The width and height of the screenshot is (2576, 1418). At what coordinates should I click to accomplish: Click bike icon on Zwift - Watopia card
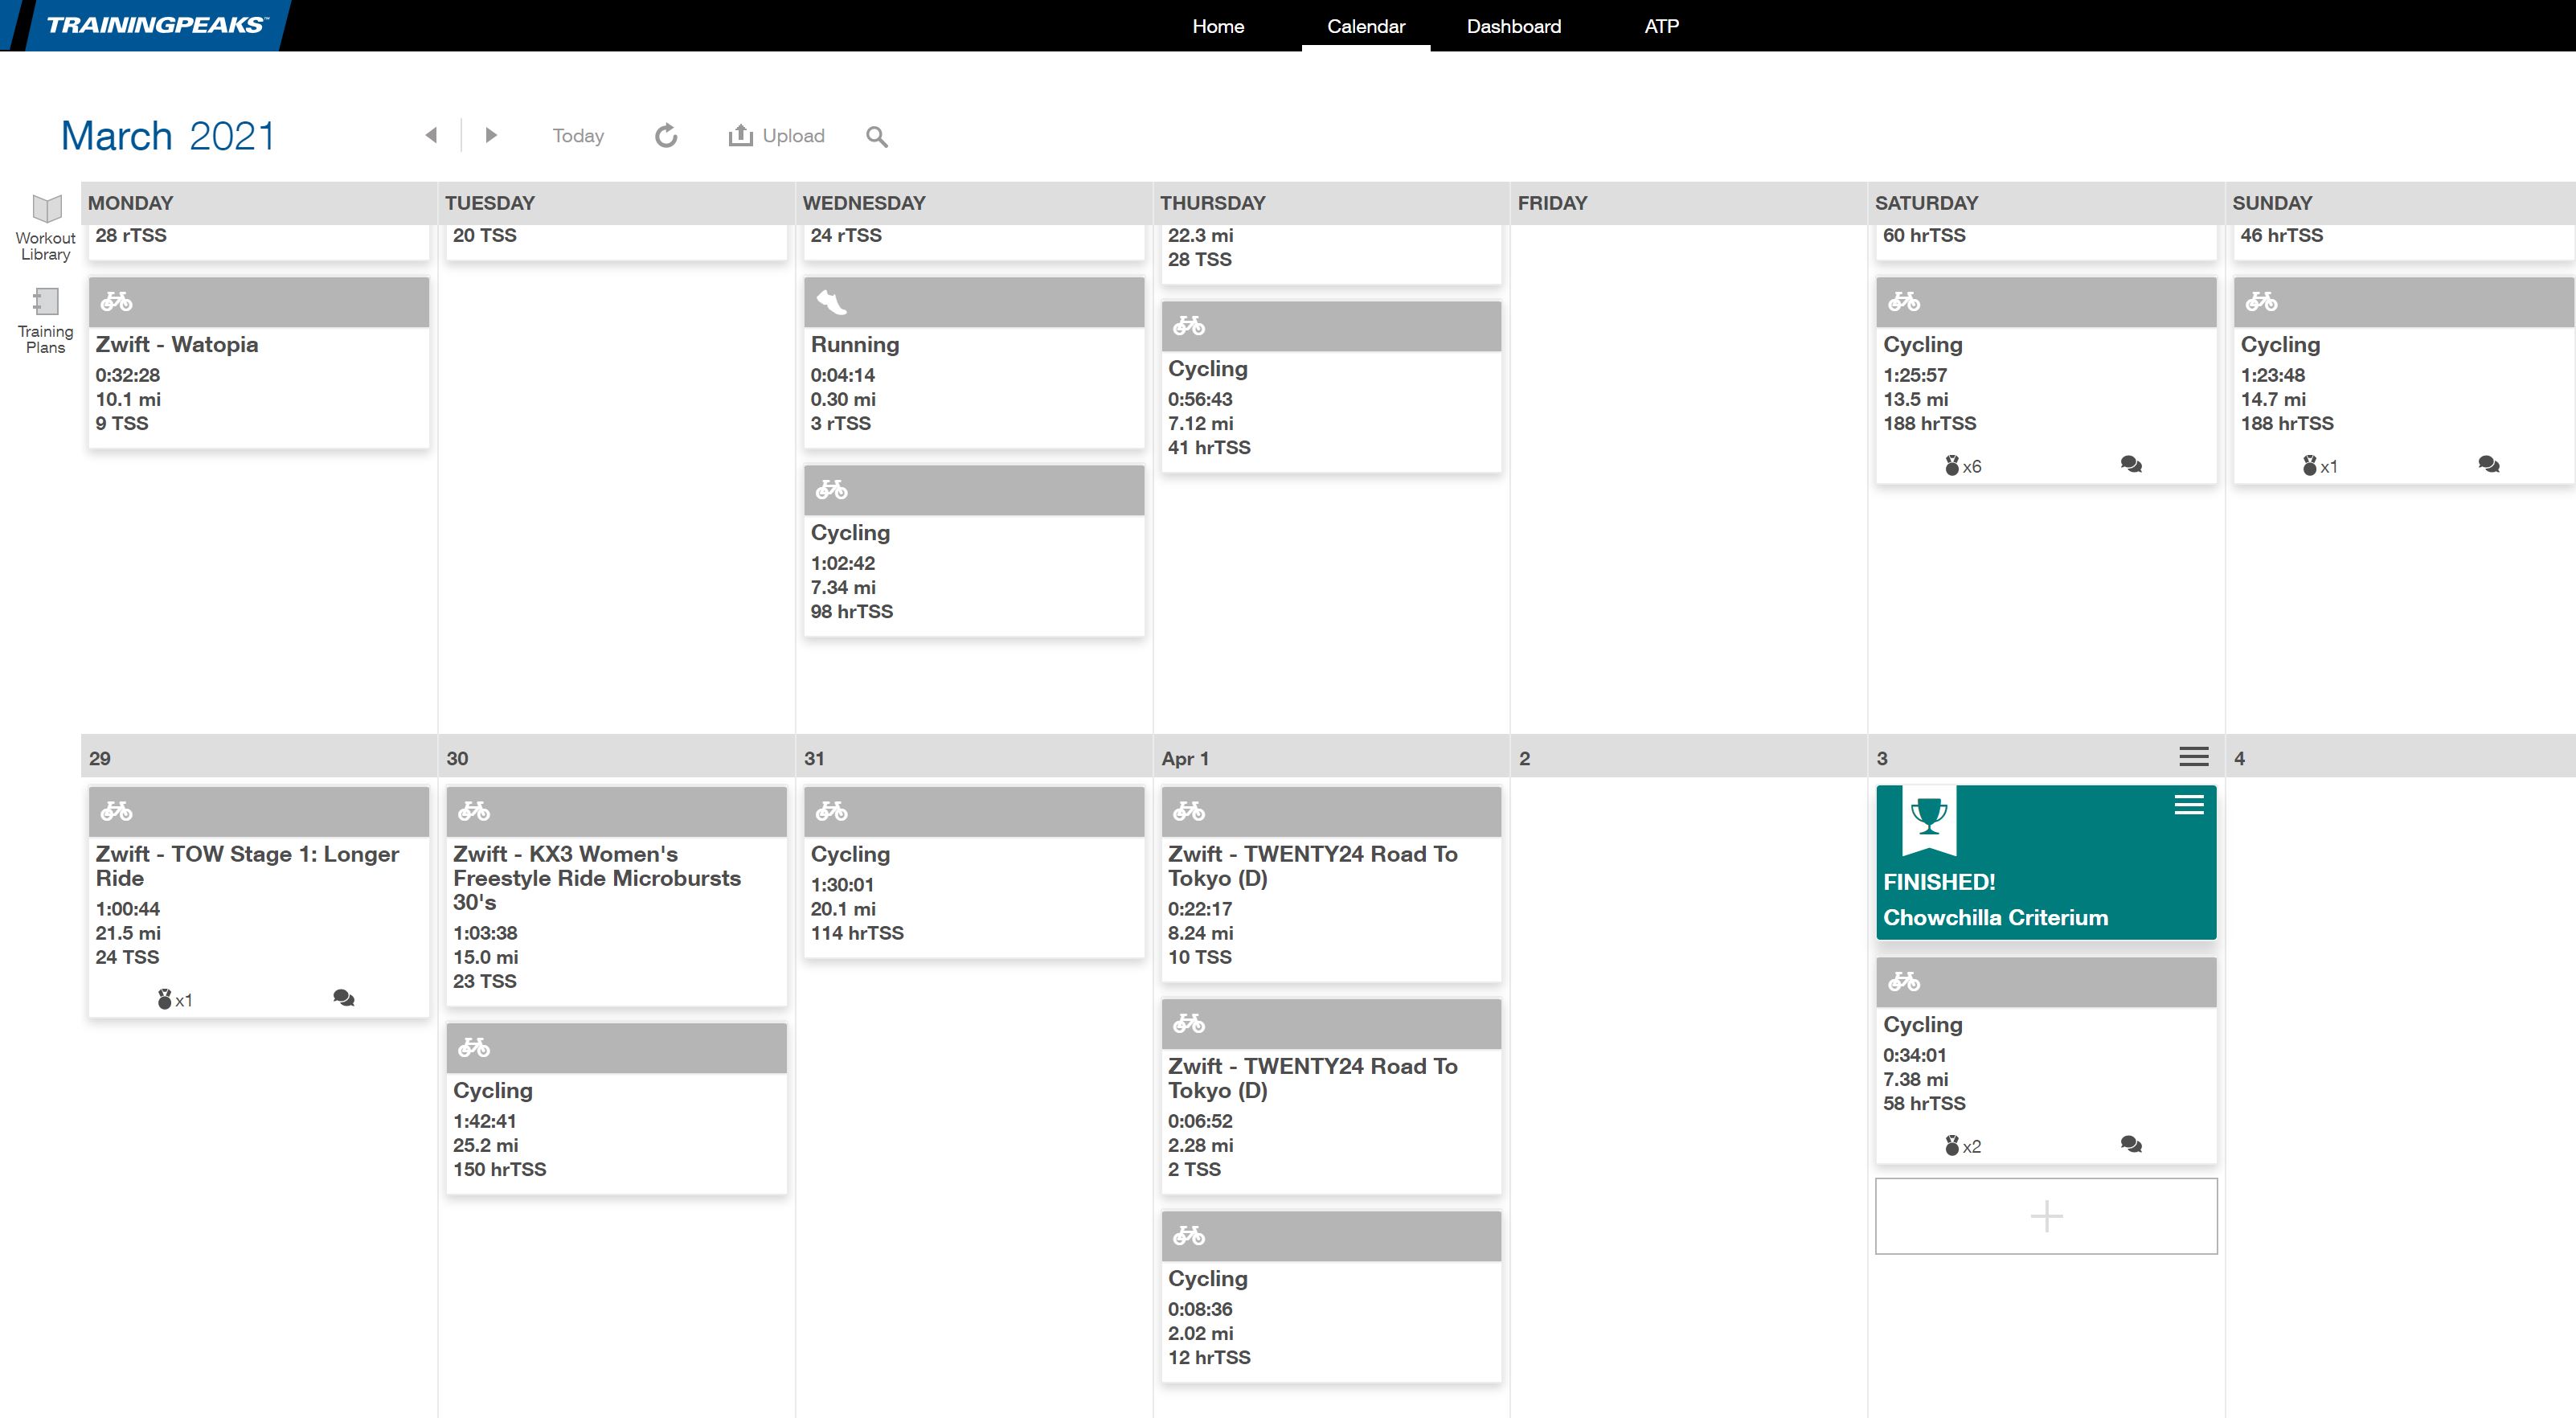(116, 301)
